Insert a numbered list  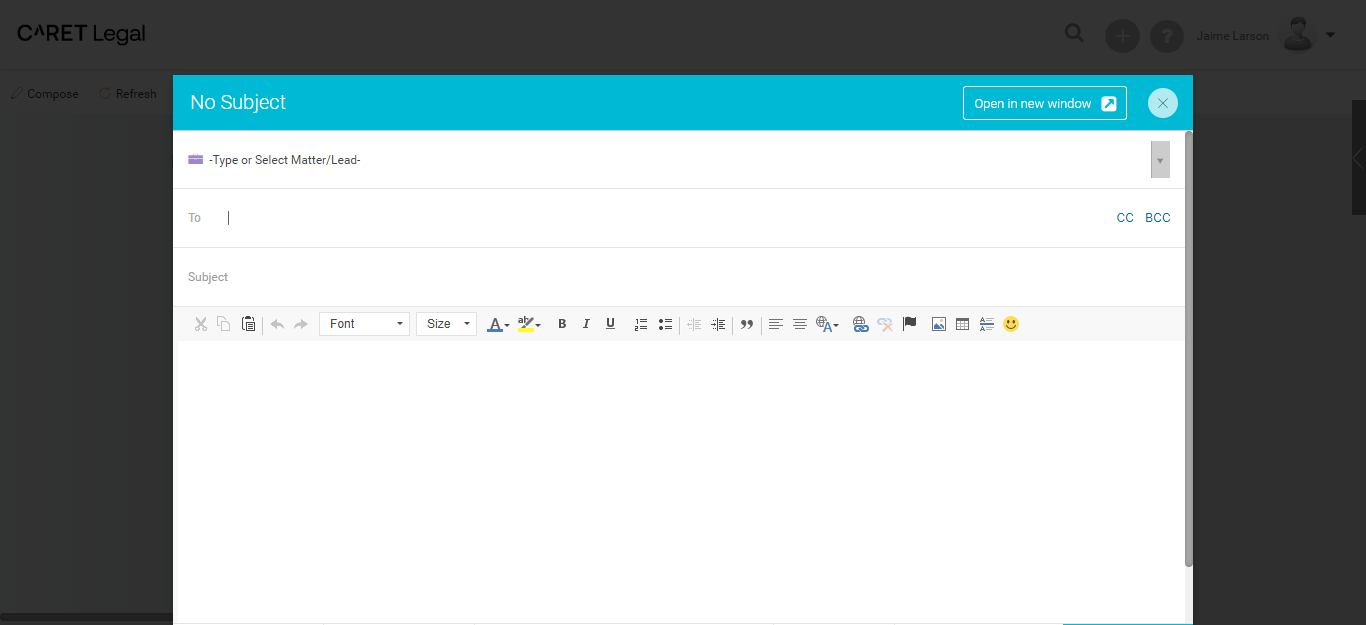641,324
